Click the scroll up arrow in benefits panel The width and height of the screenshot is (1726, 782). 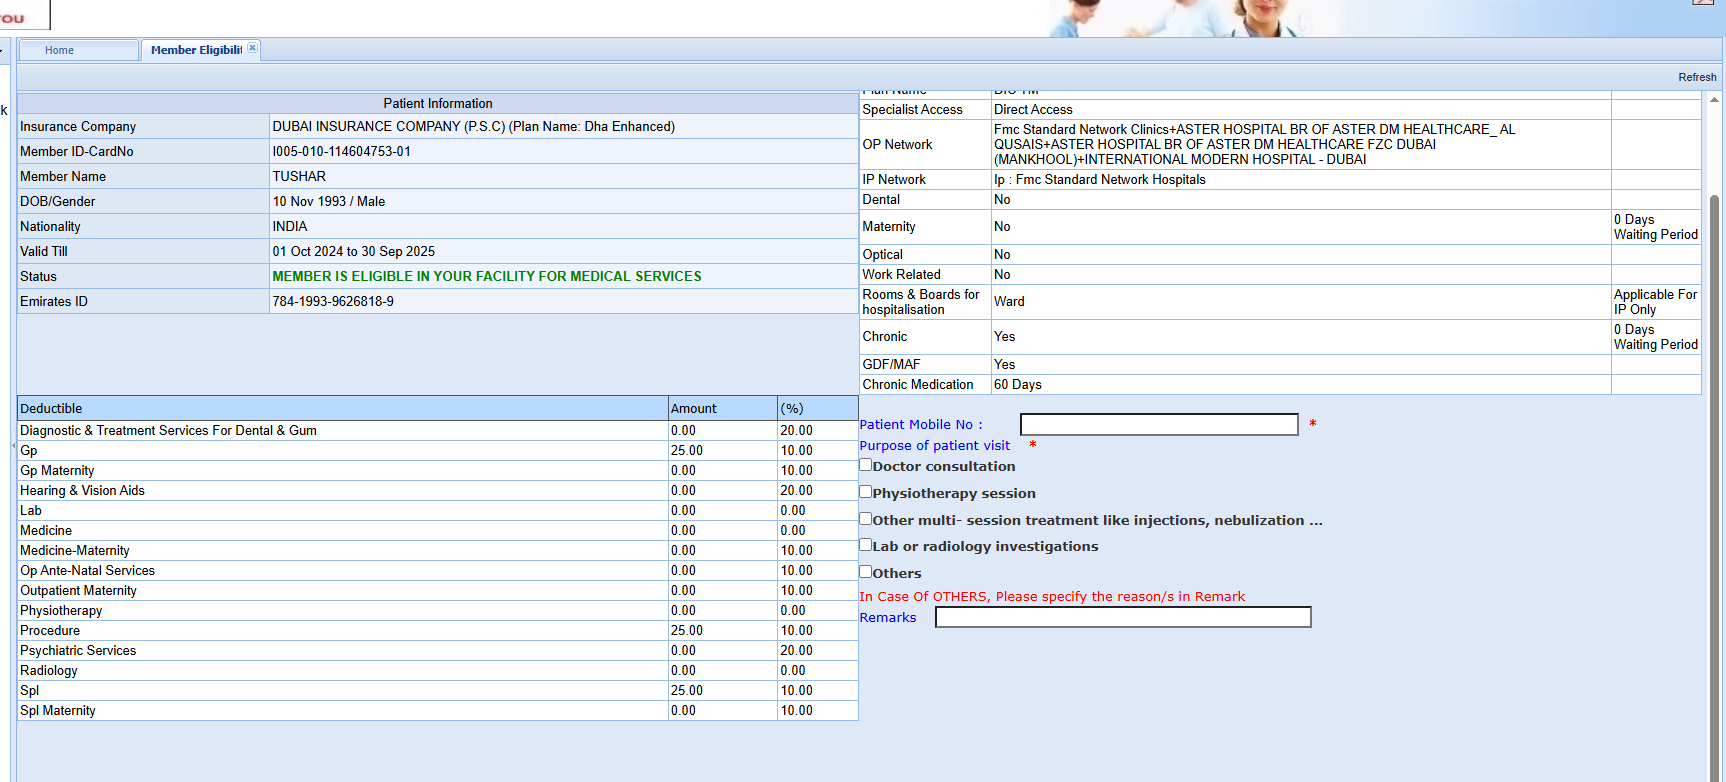(1714, 100)
